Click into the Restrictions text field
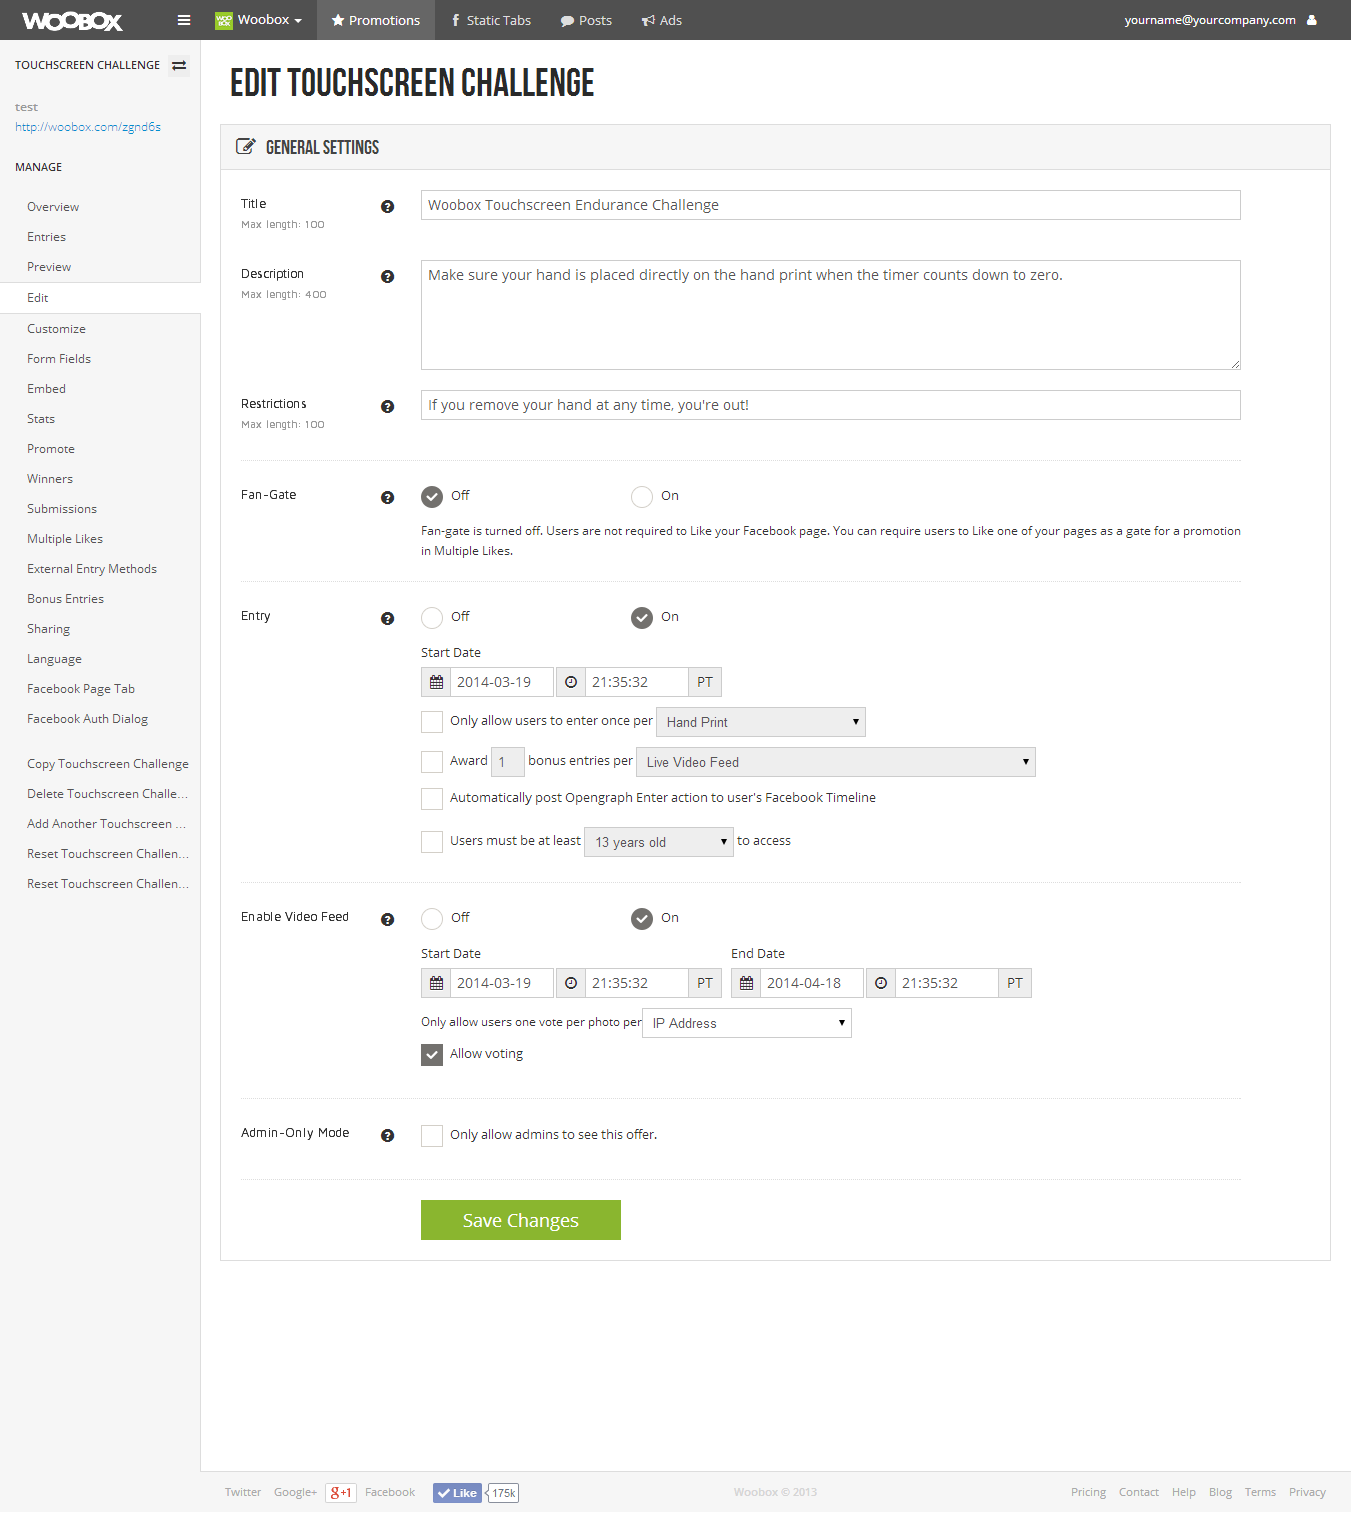 coord(831,405)
